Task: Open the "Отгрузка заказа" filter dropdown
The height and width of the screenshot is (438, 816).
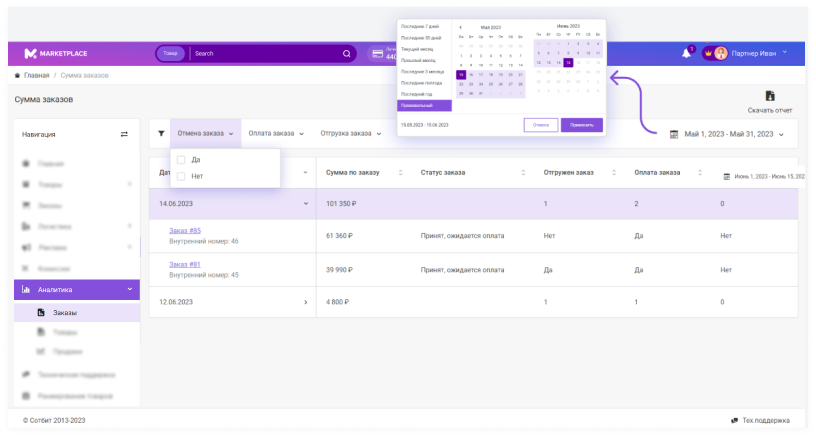Action: [x=350, y=133]
